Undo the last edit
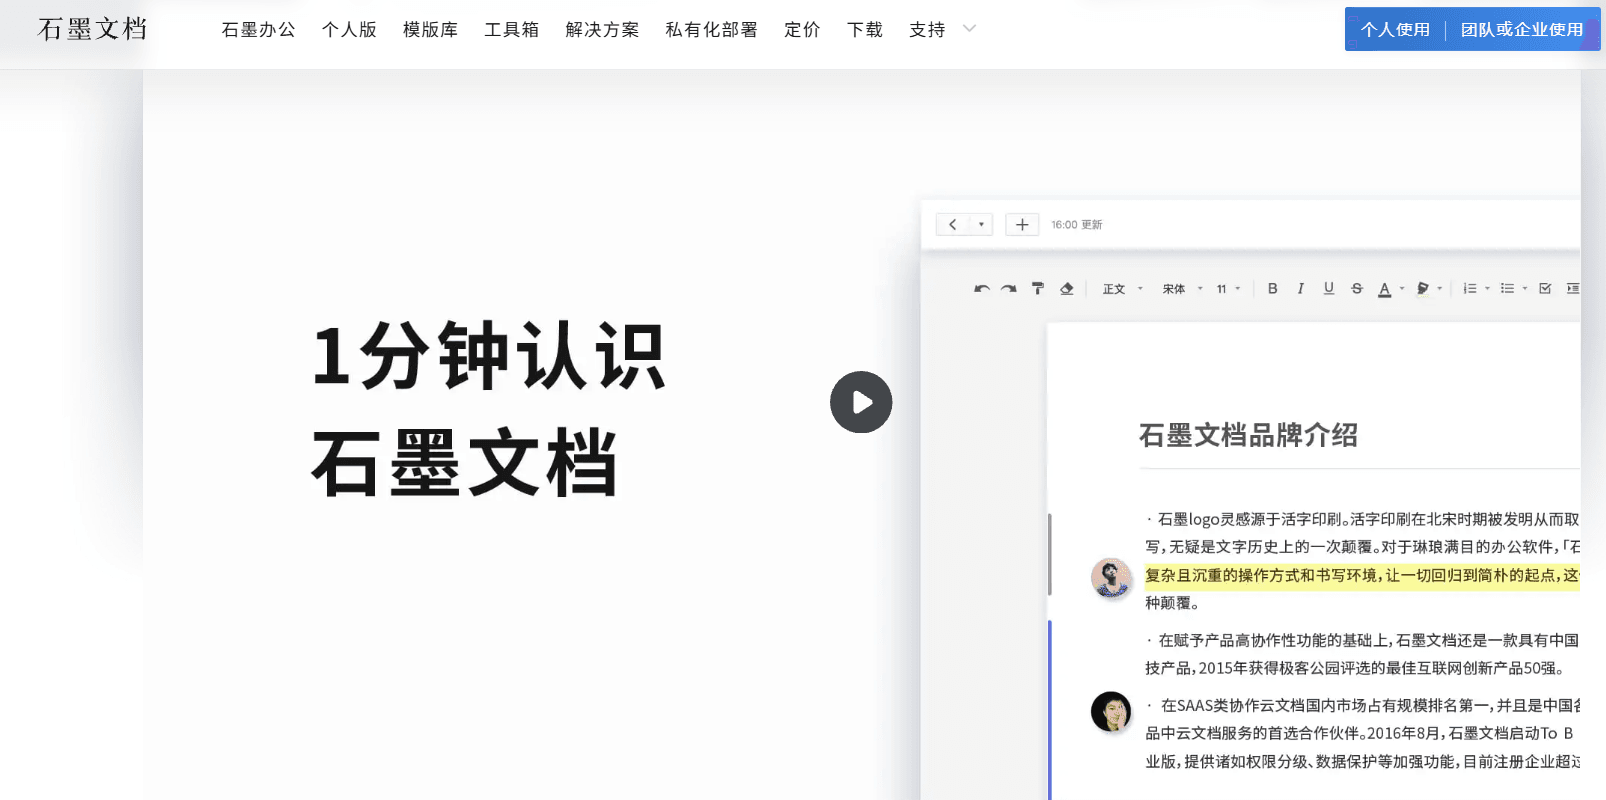The height and width of the screenshot is (800, 1606). coord(982,289)
